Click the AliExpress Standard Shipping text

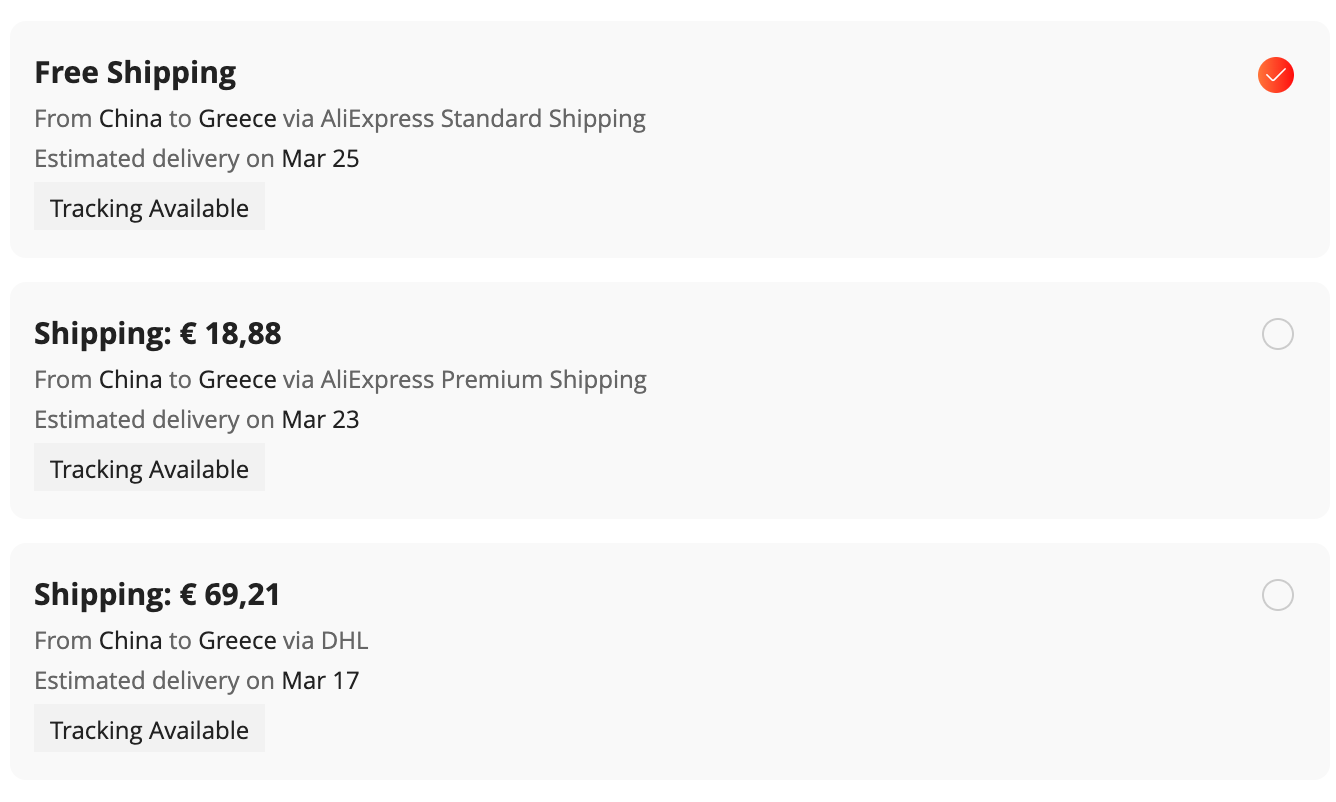point(483,119)
